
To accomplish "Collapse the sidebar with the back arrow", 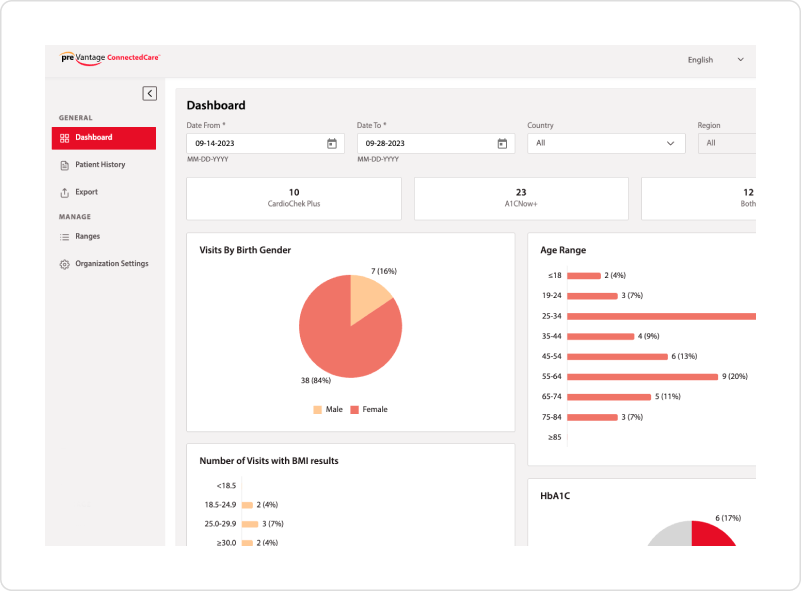I will pyautogui.click(x=150, y=92).
